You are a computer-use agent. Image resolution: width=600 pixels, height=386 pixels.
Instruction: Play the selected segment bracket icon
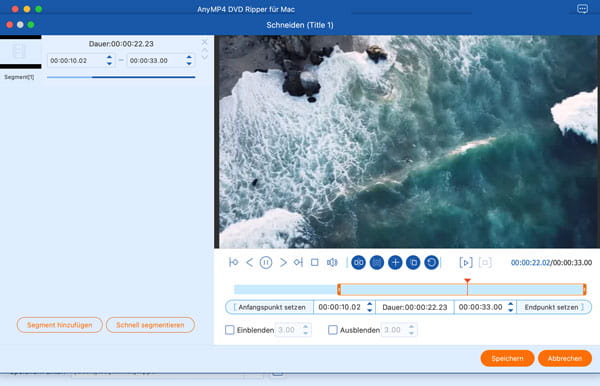(x=466, y=262)
